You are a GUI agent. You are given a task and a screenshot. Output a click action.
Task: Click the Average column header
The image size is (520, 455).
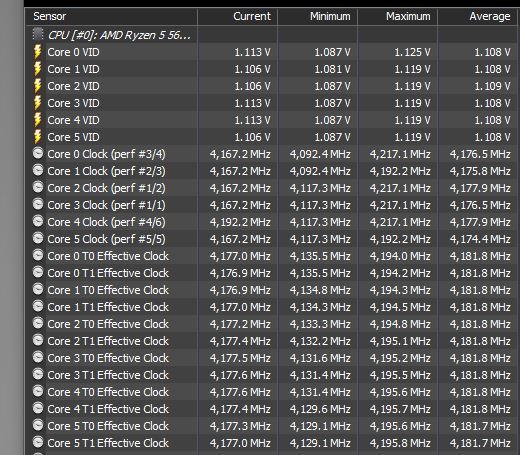(x=478, y=16)
